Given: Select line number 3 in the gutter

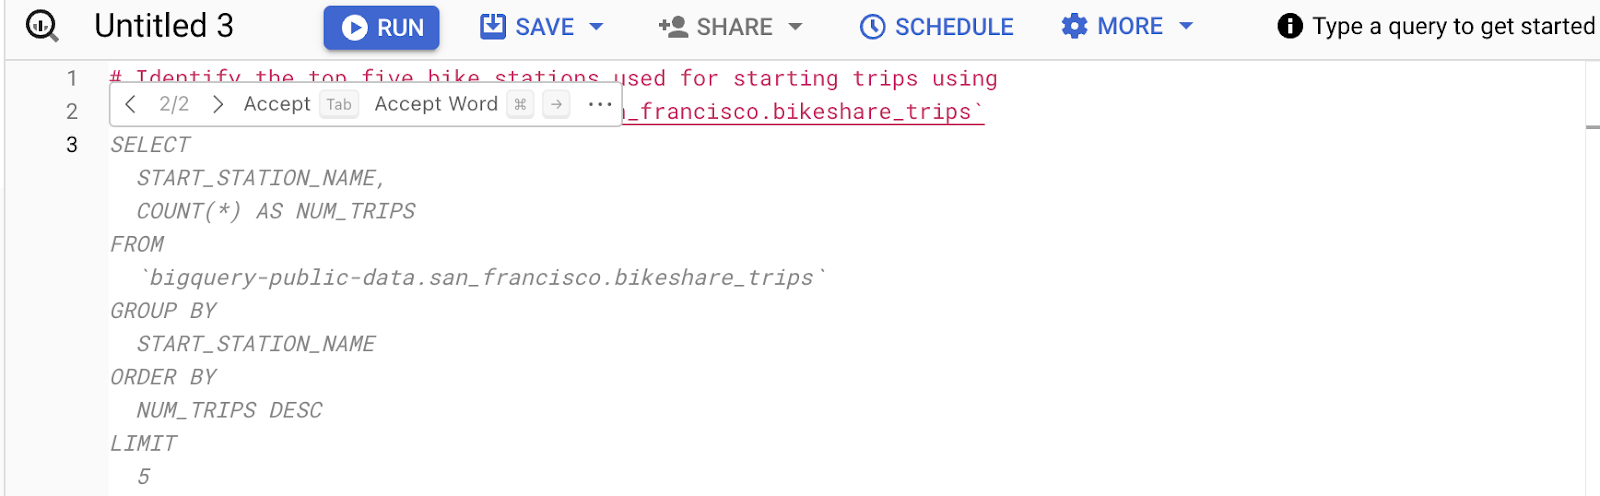Looking at the screenshot, I should pyautogui.click(x=72, y=145).
